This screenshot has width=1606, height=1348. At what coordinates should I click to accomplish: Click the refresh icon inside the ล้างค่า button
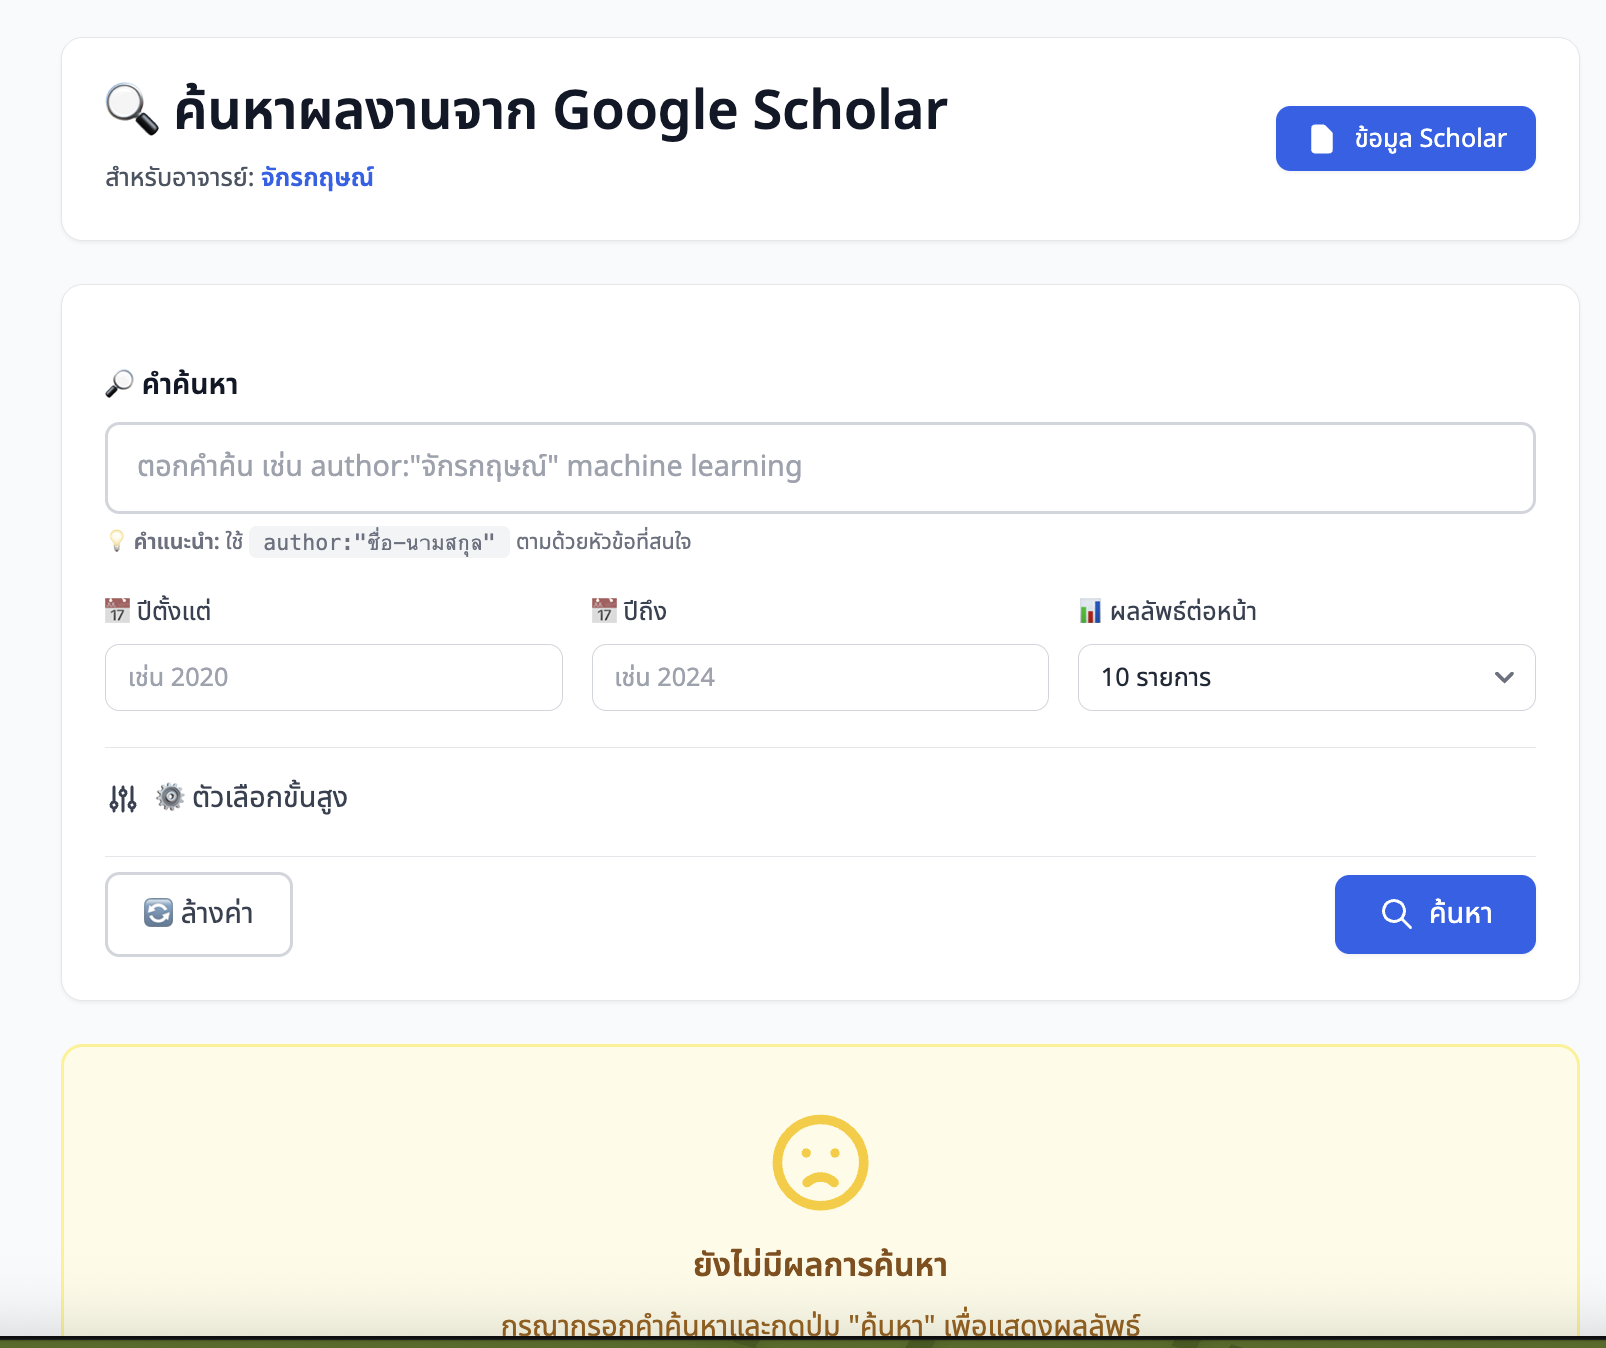pyautogui.click(x=158, y=913)
